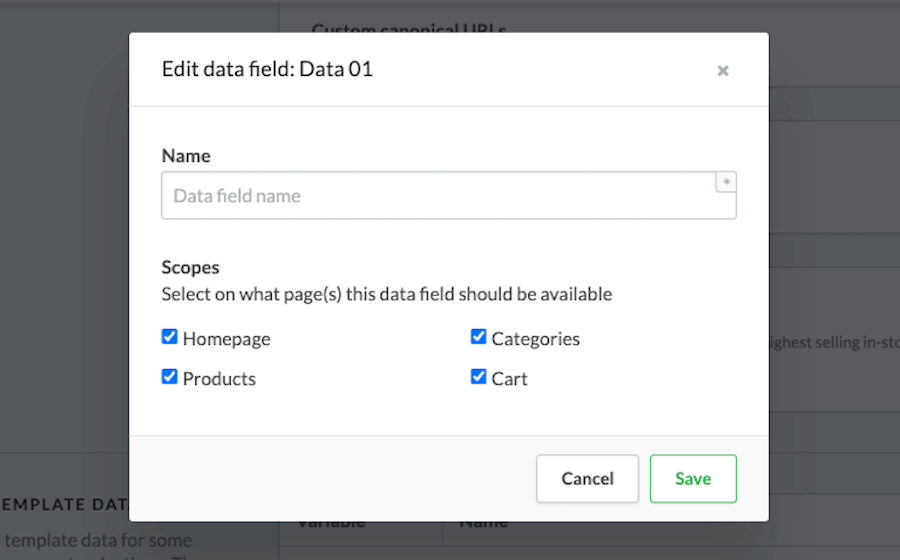Click the dimmed Variable column header
This screenshot has width=900, height=560.
(330, 526)
